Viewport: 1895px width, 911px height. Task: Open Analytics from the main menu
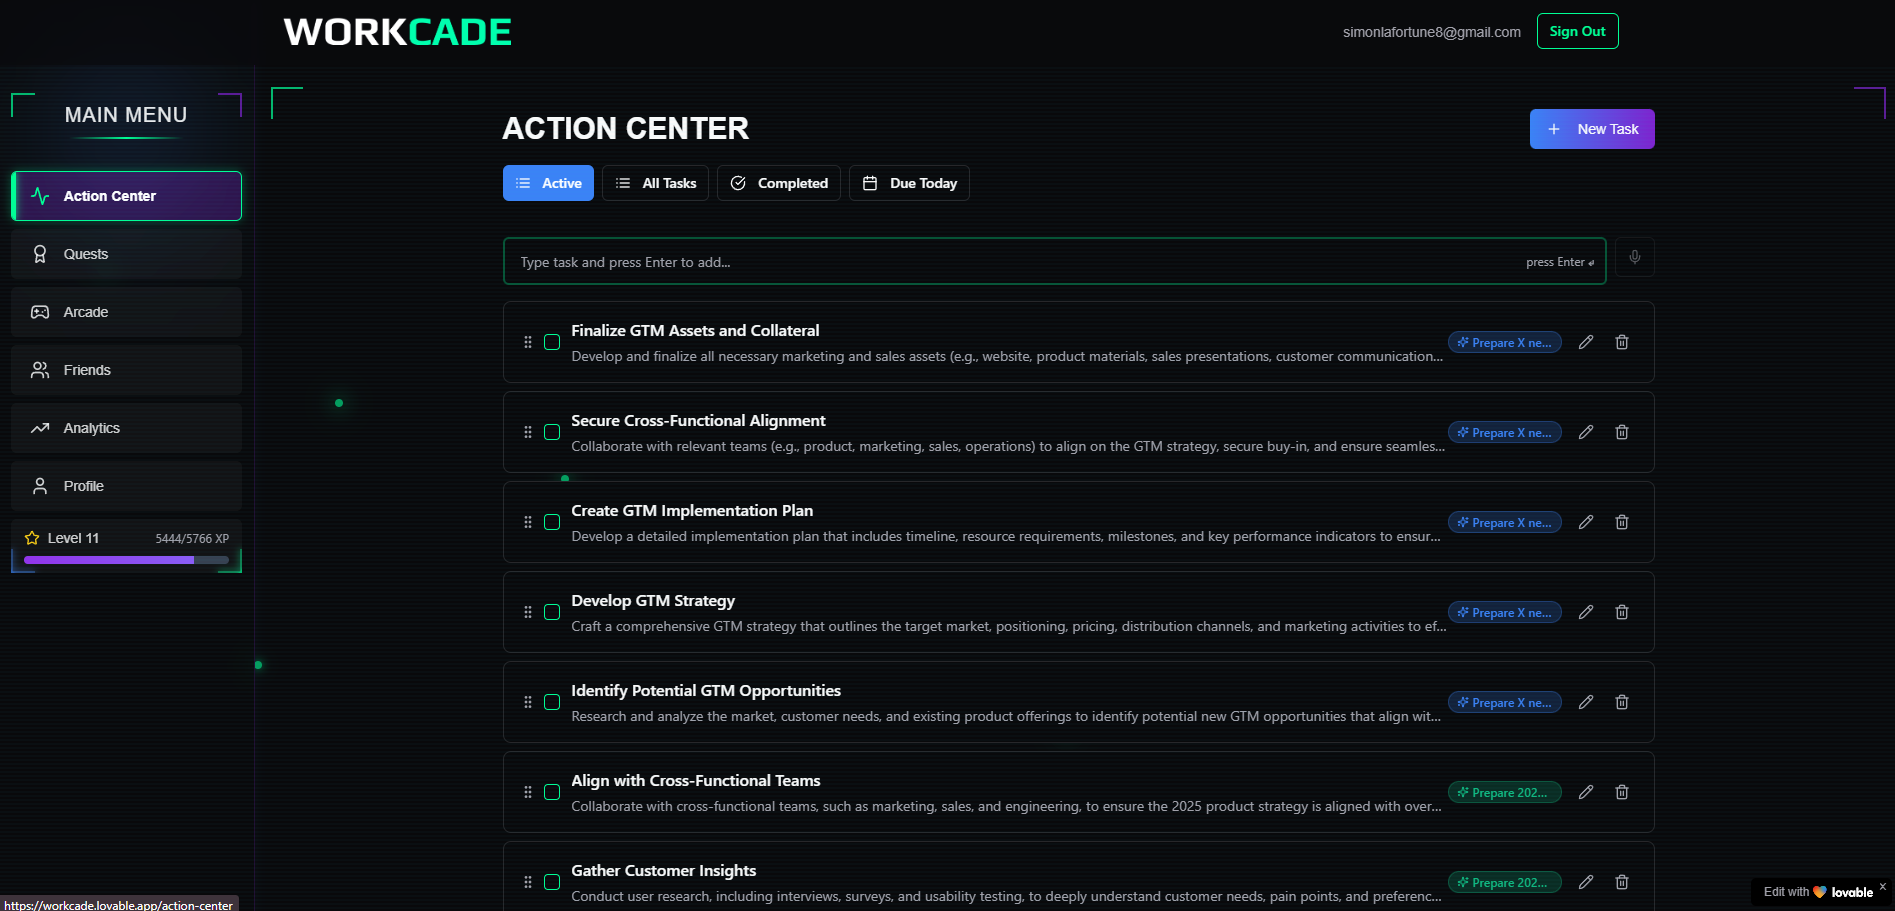(x=125, y=427)
